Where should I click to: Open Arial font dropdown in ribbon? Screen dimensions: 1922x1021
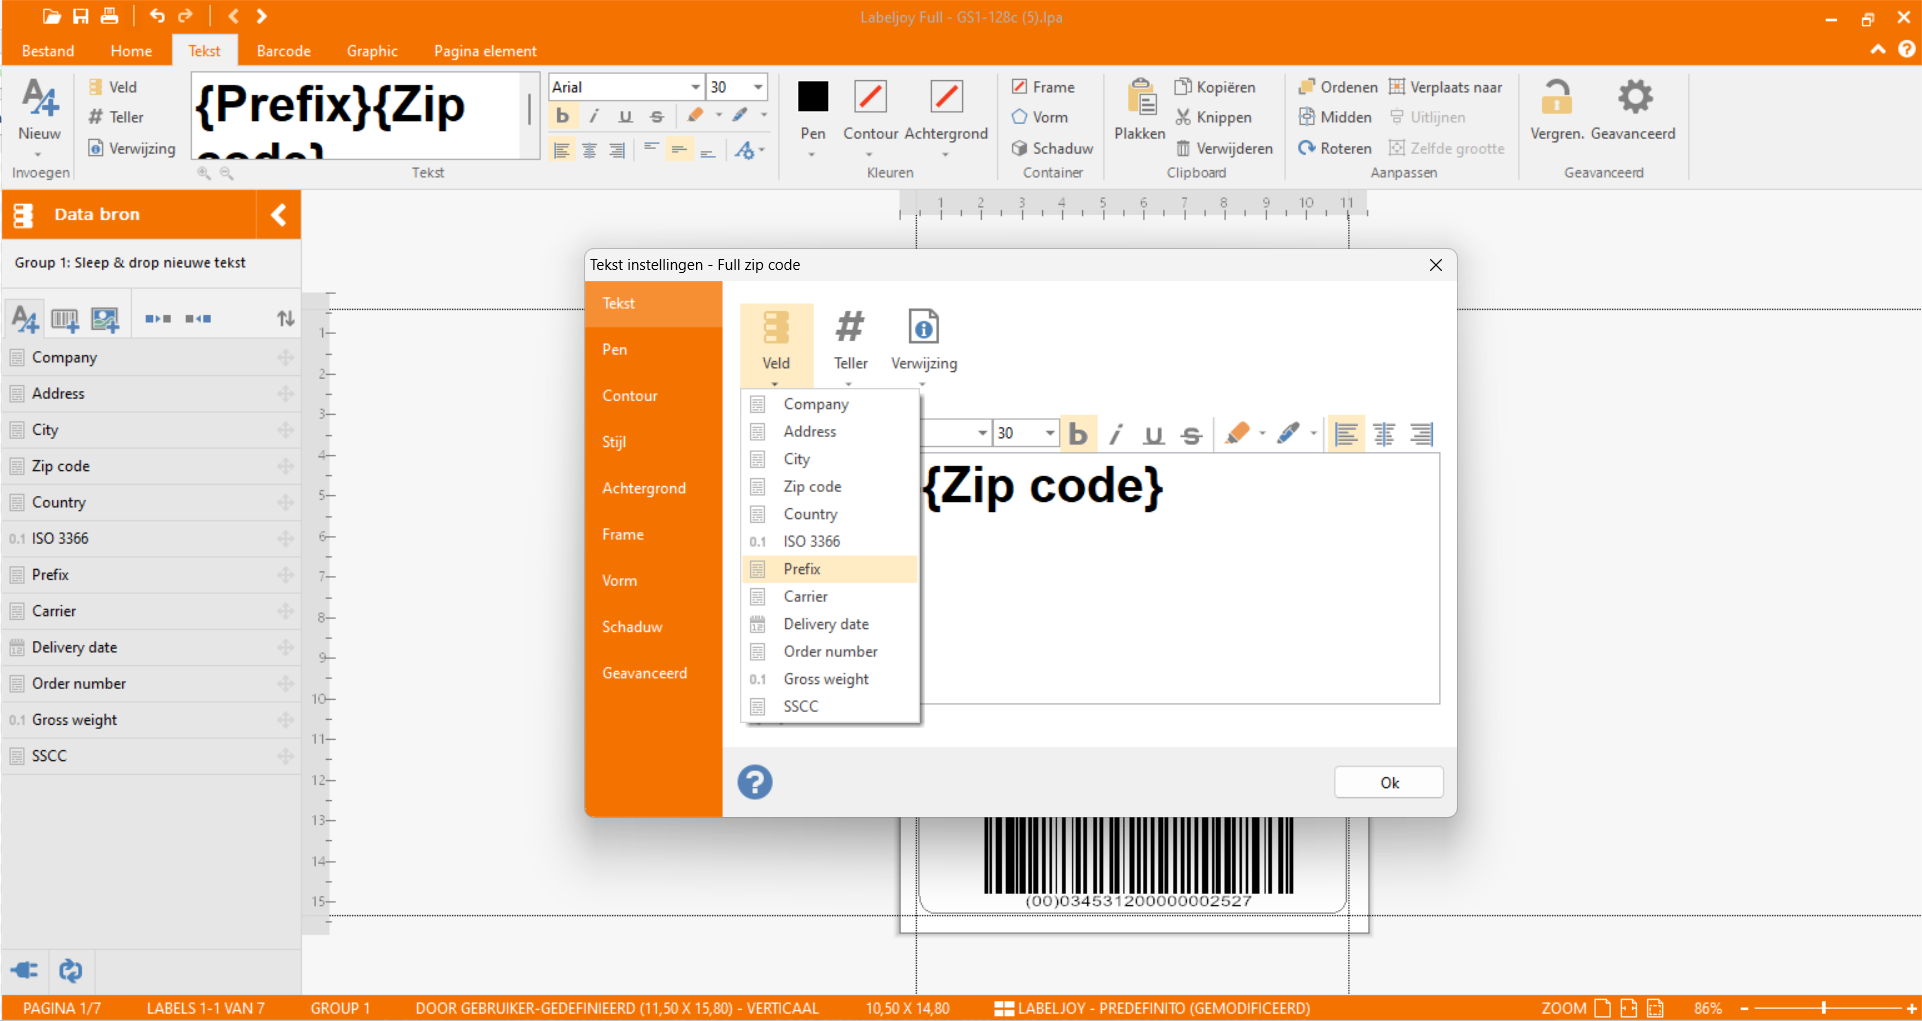click(x=695, y=87)
